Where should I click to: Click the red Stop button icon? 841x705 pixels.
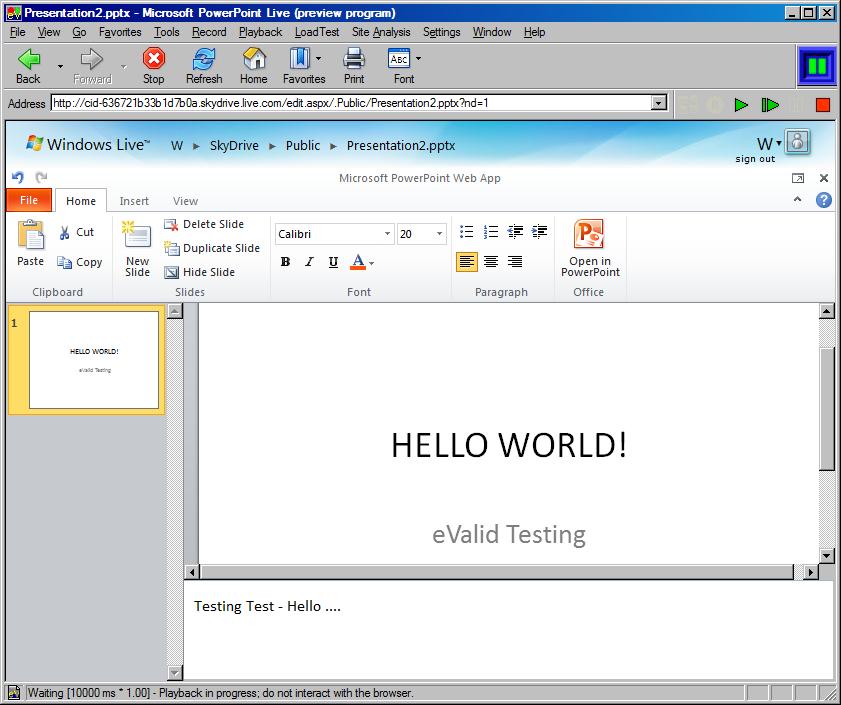point(154,58)
